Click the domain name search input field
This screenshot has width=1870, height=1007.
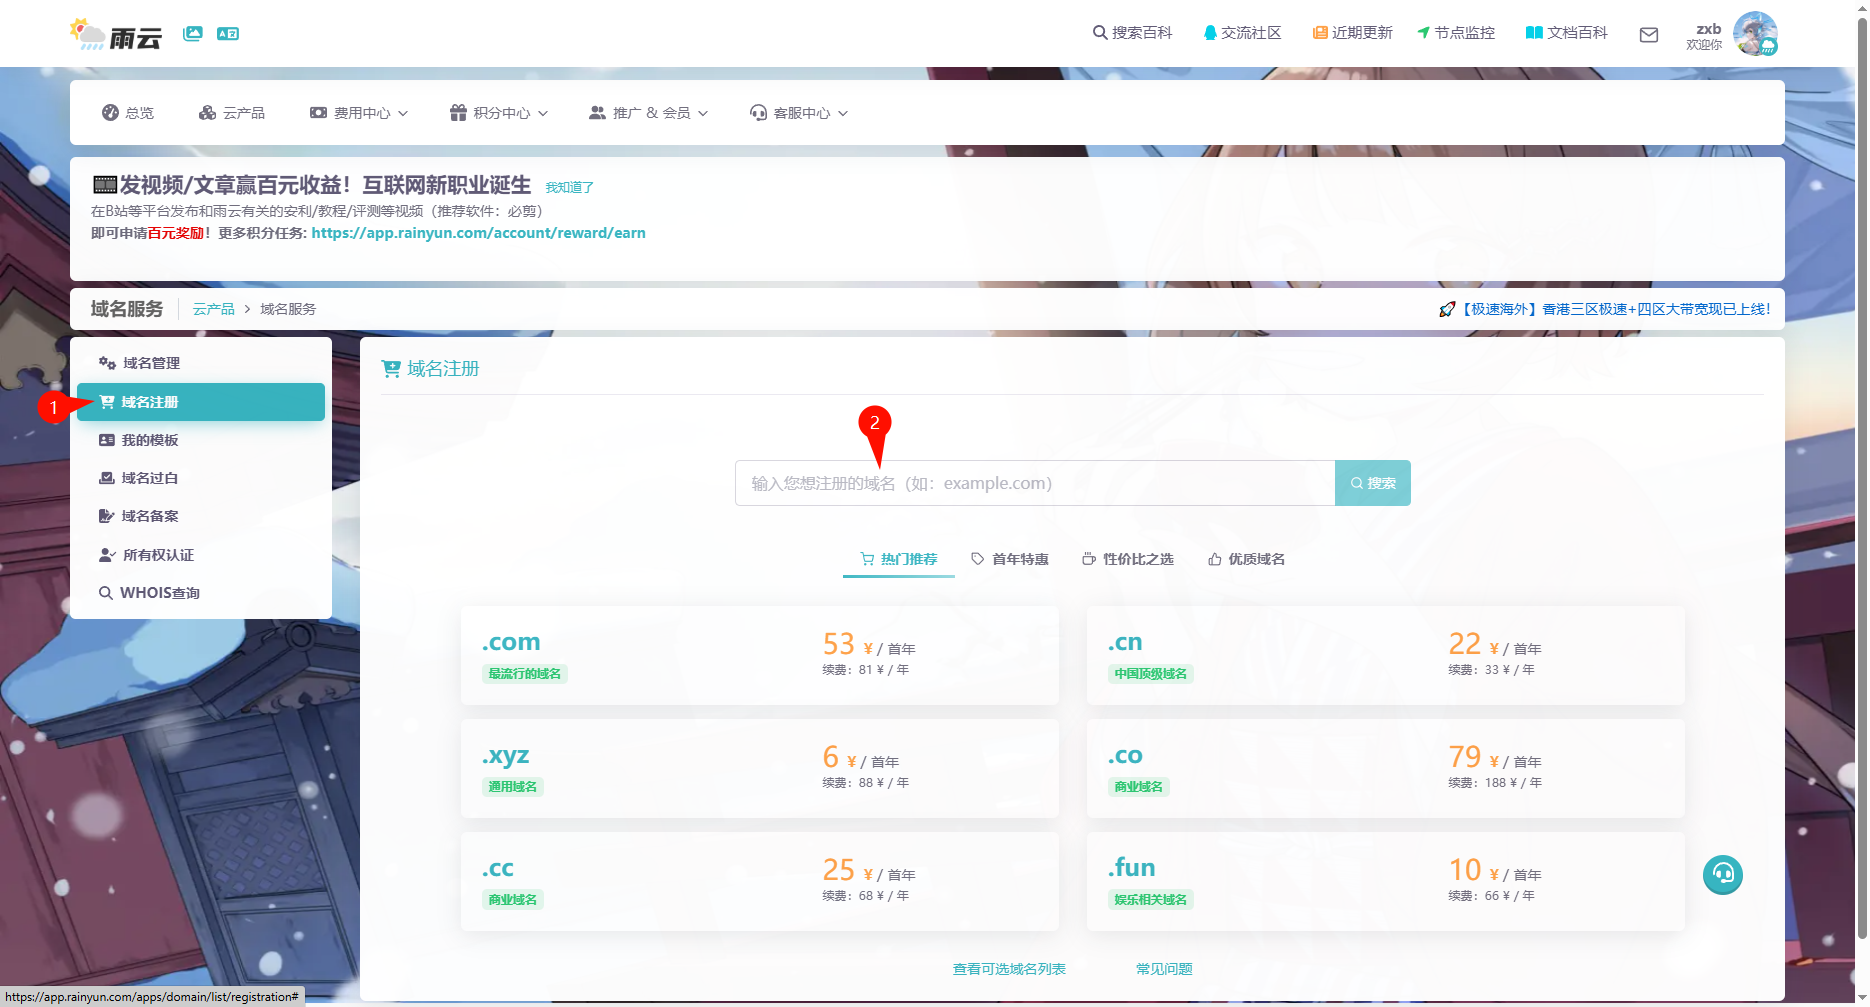pyautogui.click(x=1034, y=483)
